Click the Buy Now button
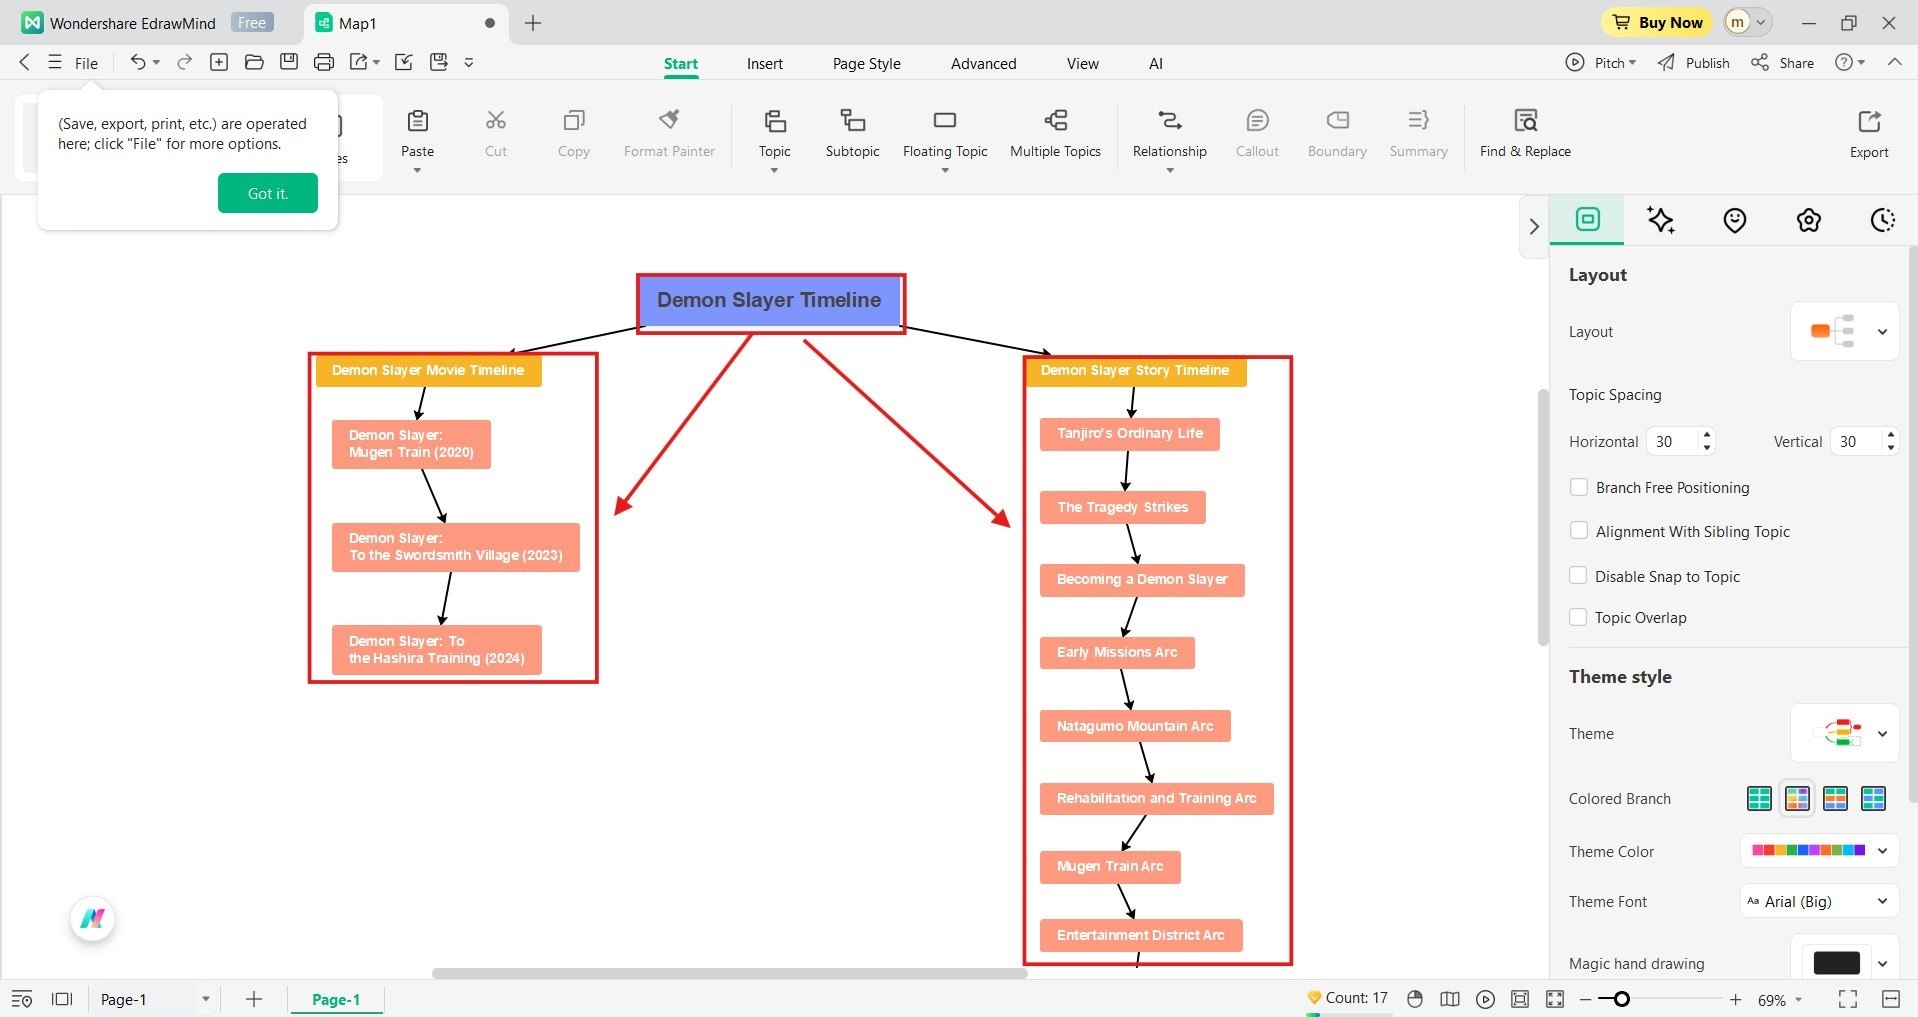1918x1017 pixels. pos(1656,22)
